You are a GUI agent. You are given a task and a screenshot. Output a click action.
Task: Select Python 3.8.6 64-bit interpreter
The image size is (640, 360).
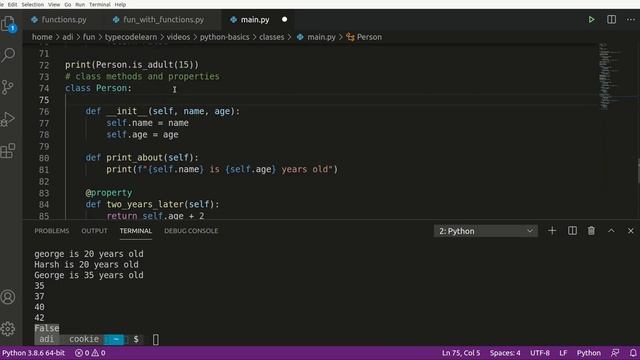tap(33, 353)
